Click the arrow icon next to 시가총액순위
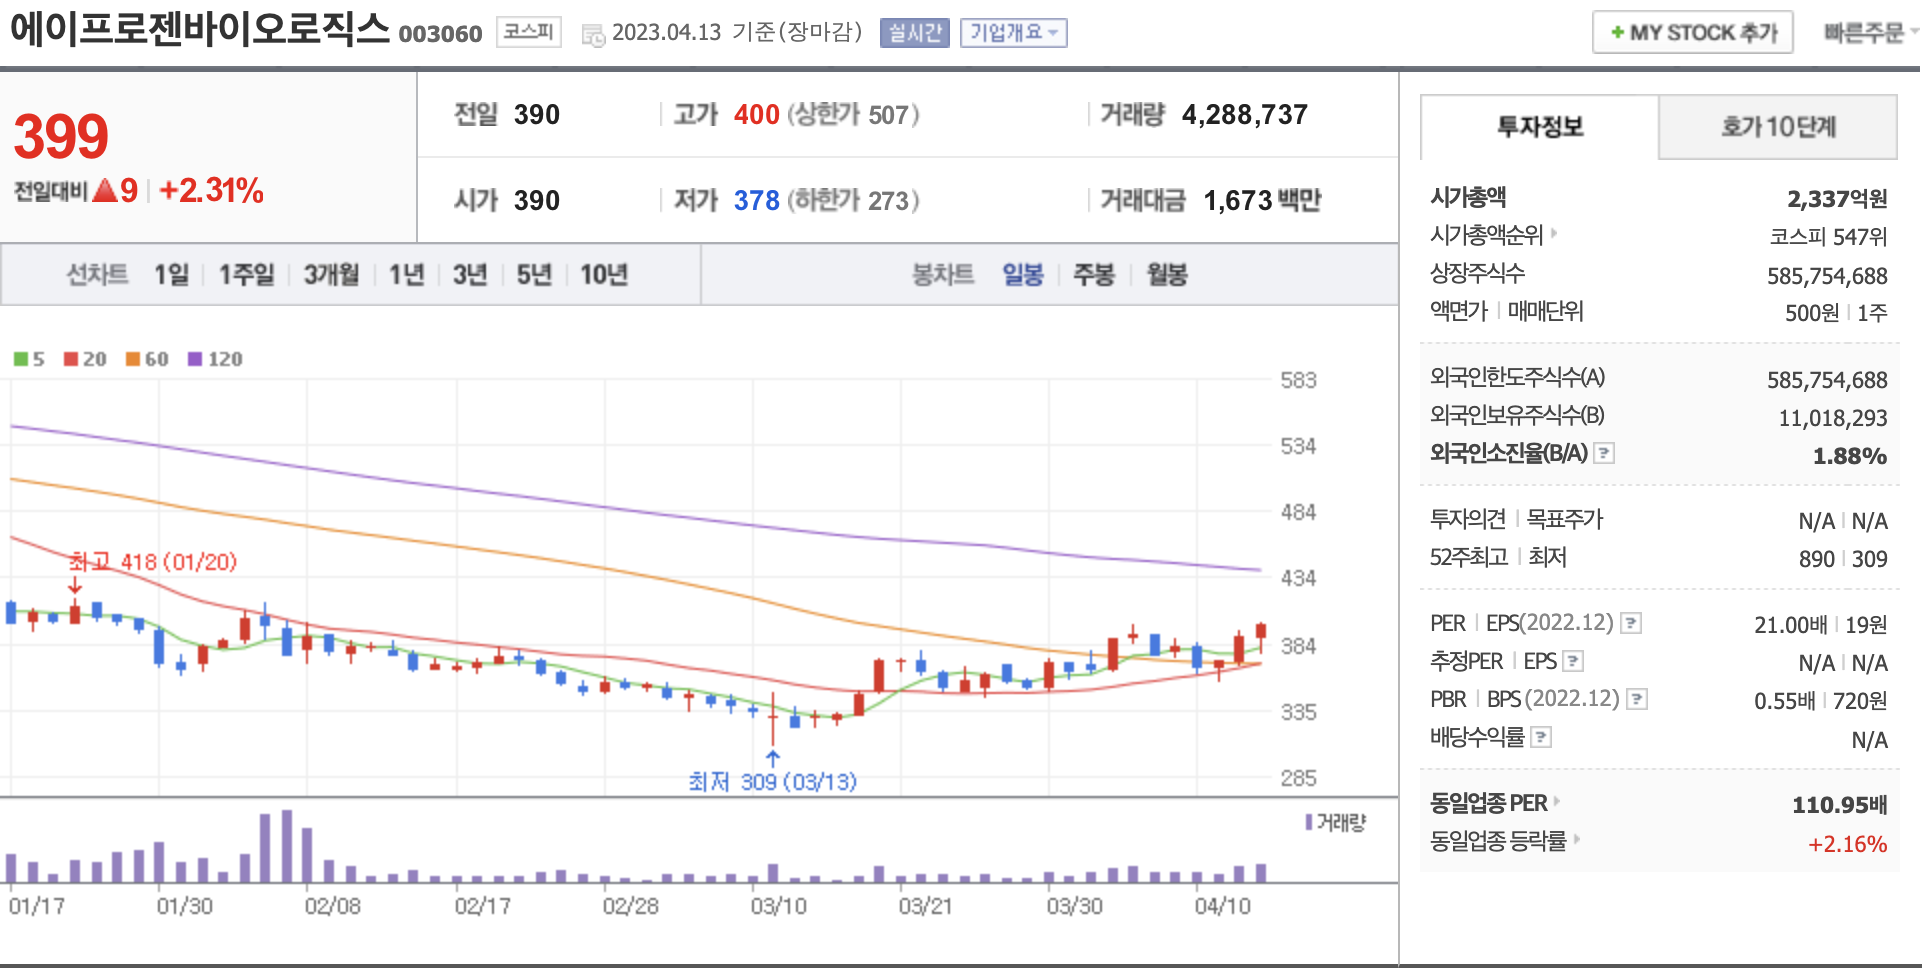The height and width of the screenshot is (968, 1924). point(1554,234)
